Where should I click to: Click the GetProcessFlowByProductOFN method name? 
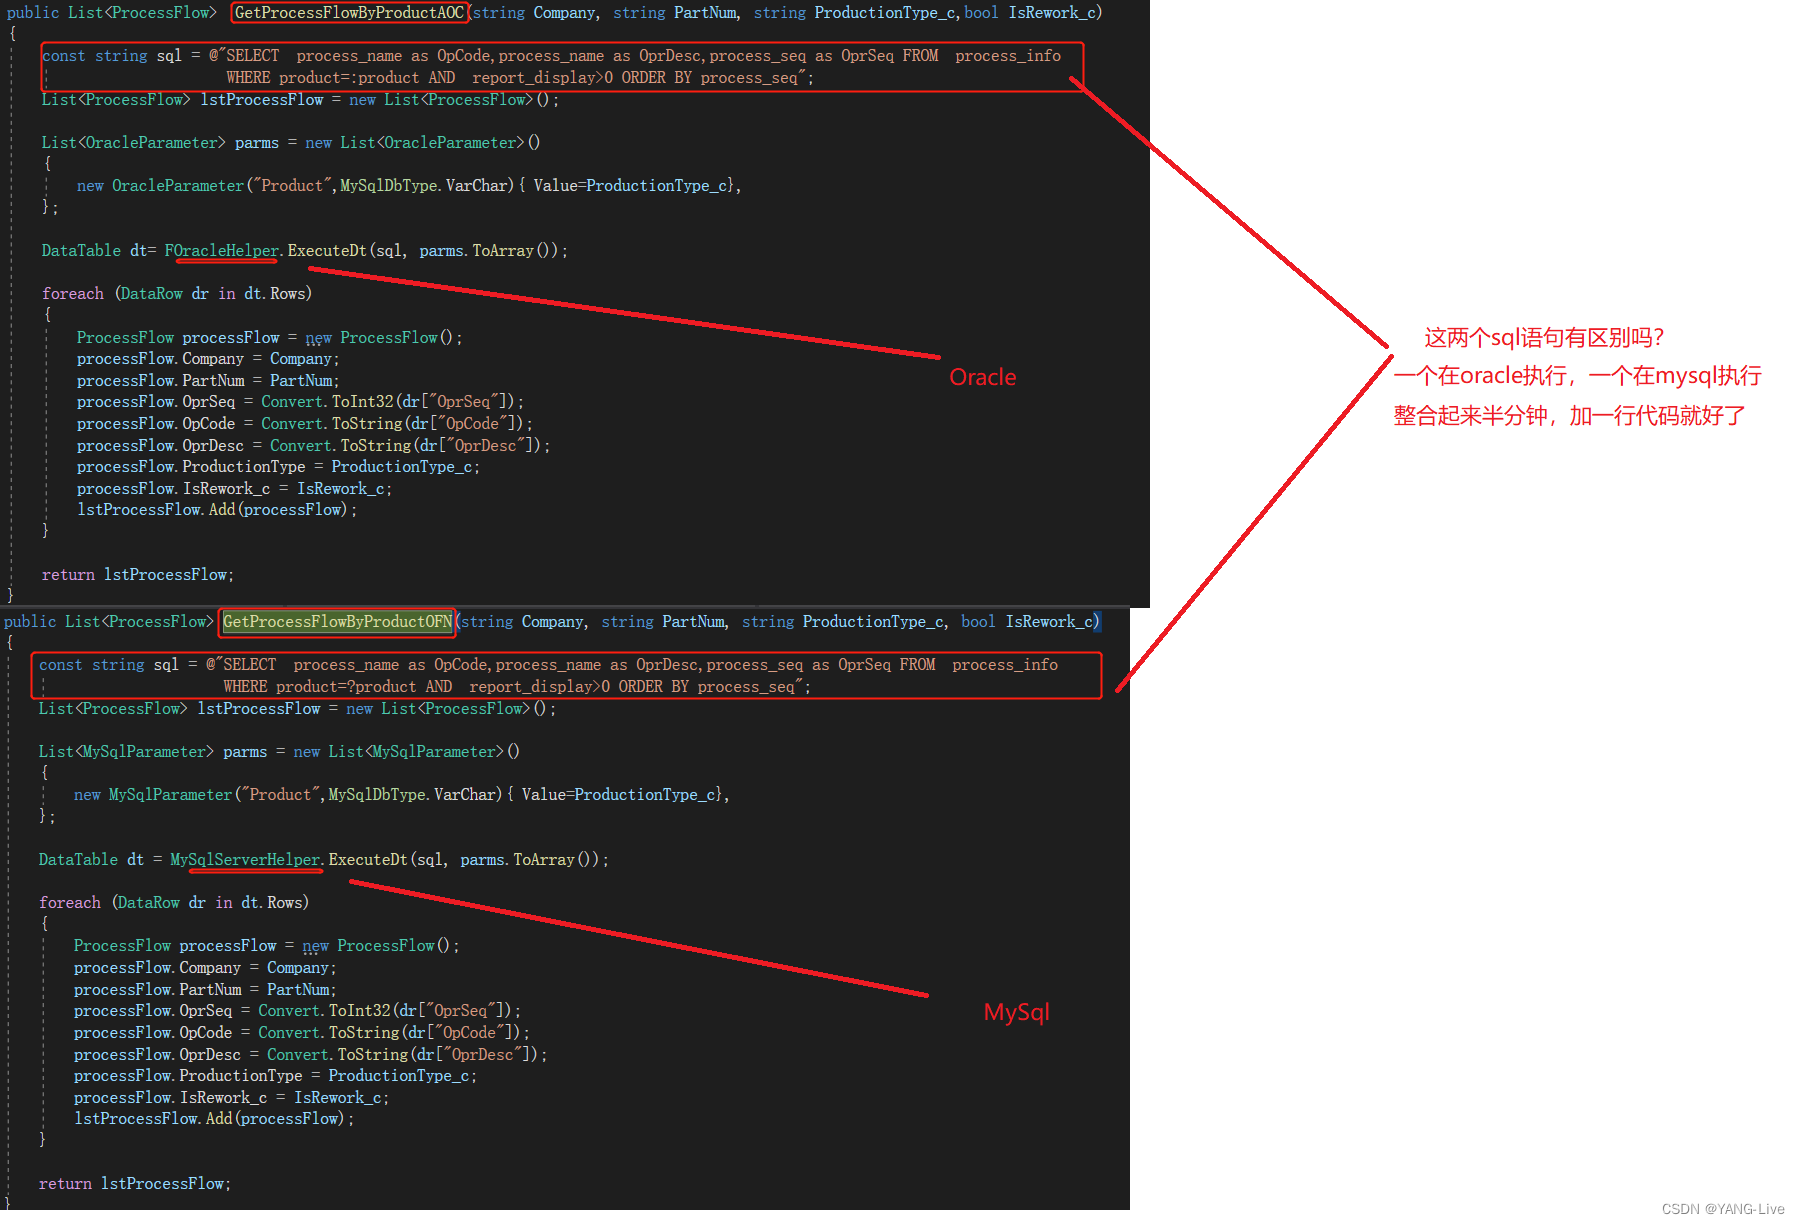[x=337, y=622]
